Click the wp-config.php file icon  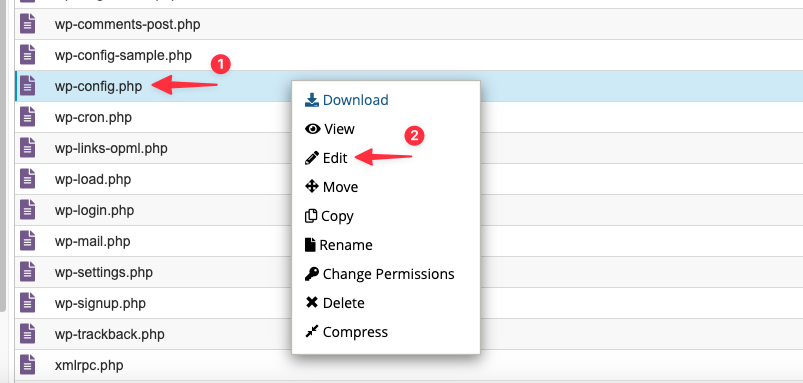click(x=28, y=86)
